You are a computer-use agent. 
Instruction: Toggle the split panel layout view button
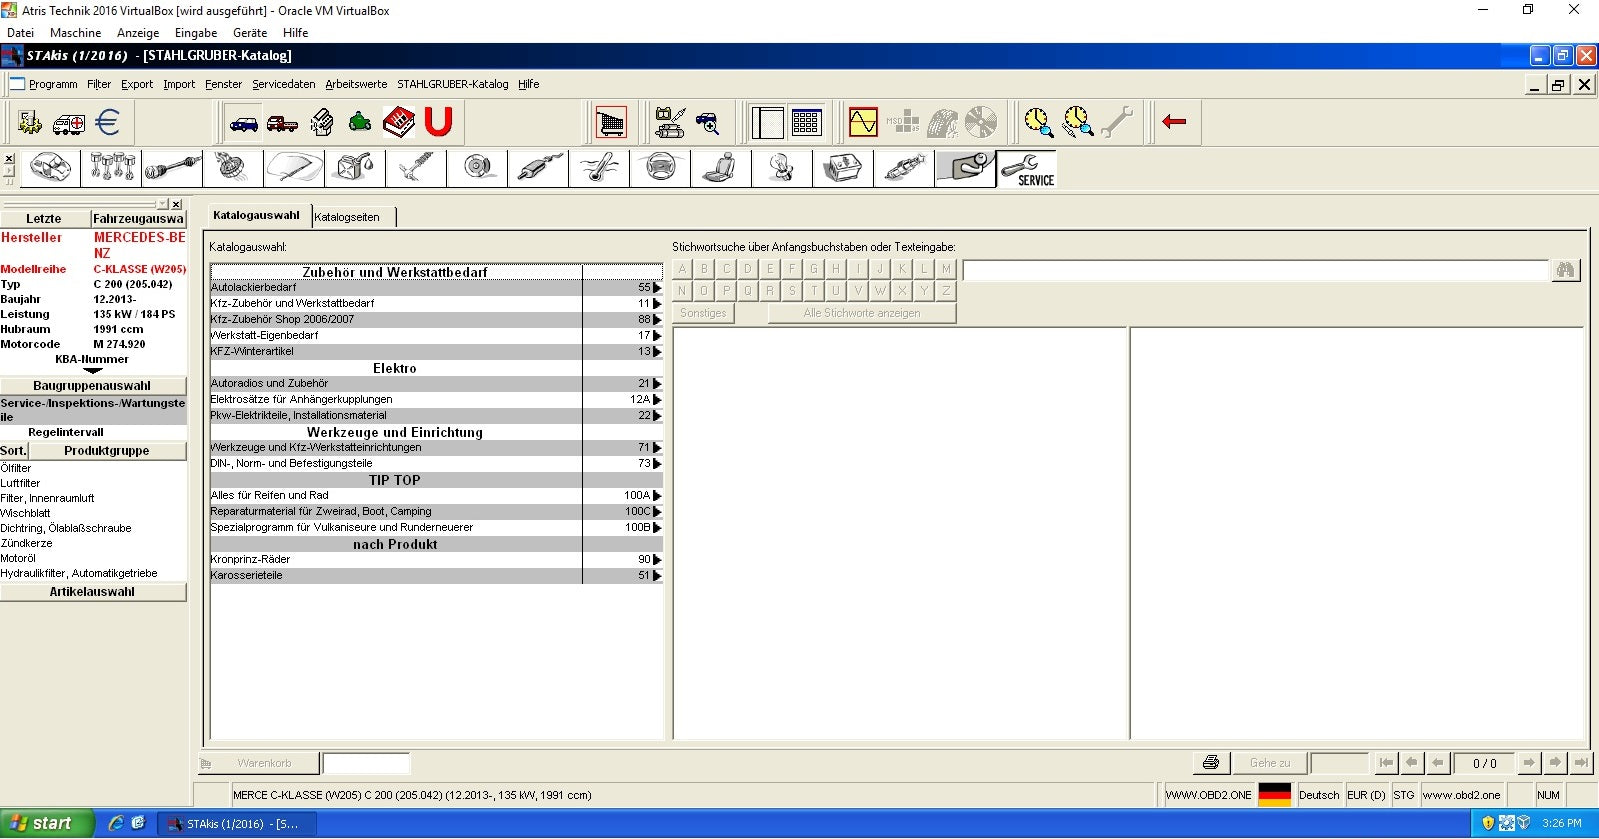pyautogui.click(x=767, y=123)
